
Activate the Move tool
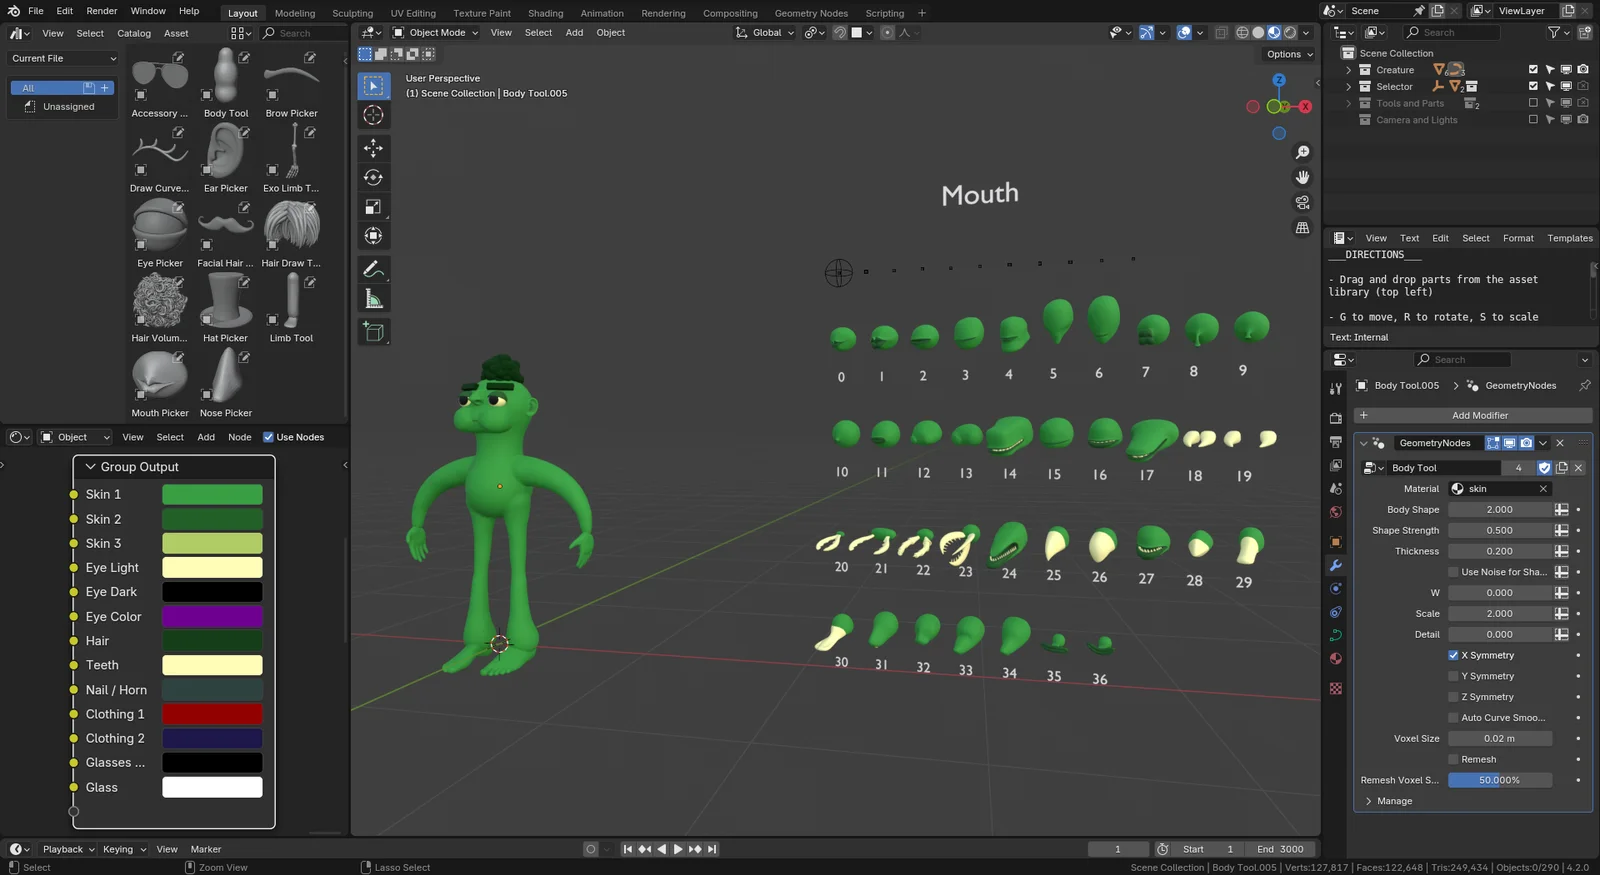tap(373, 148)
